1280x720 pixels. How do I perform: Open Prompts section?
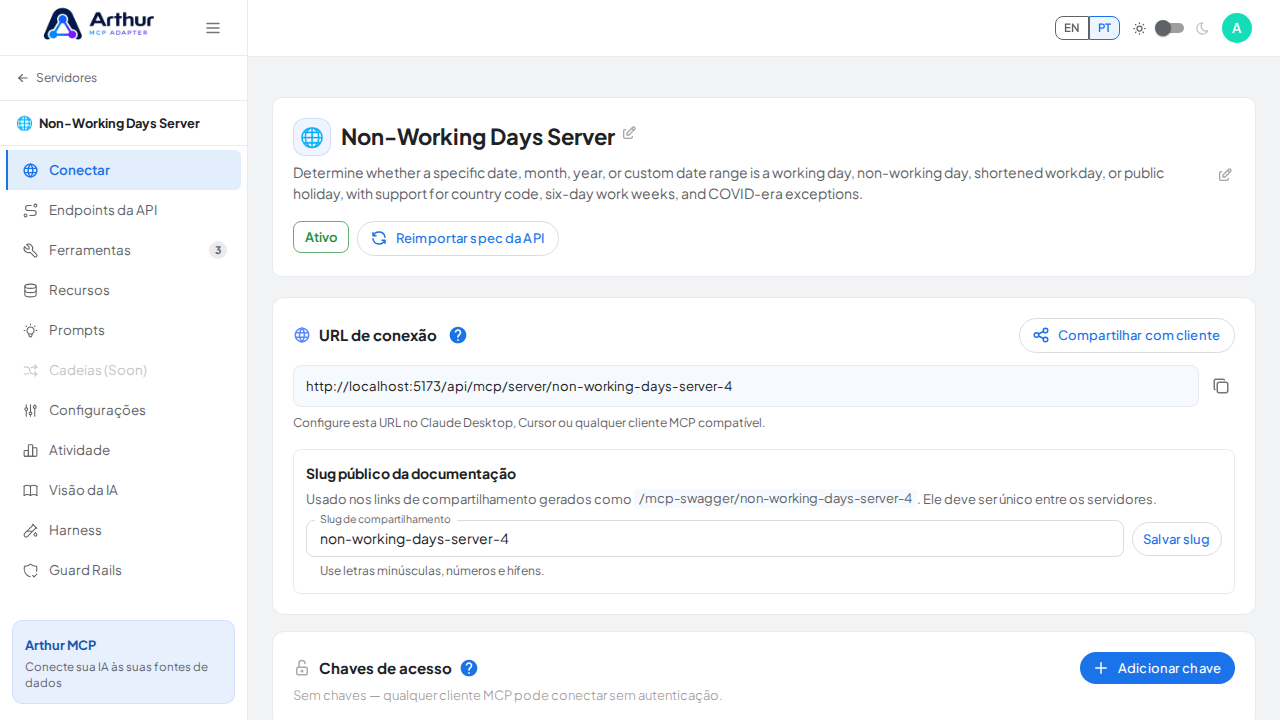(x=123, y=330)
